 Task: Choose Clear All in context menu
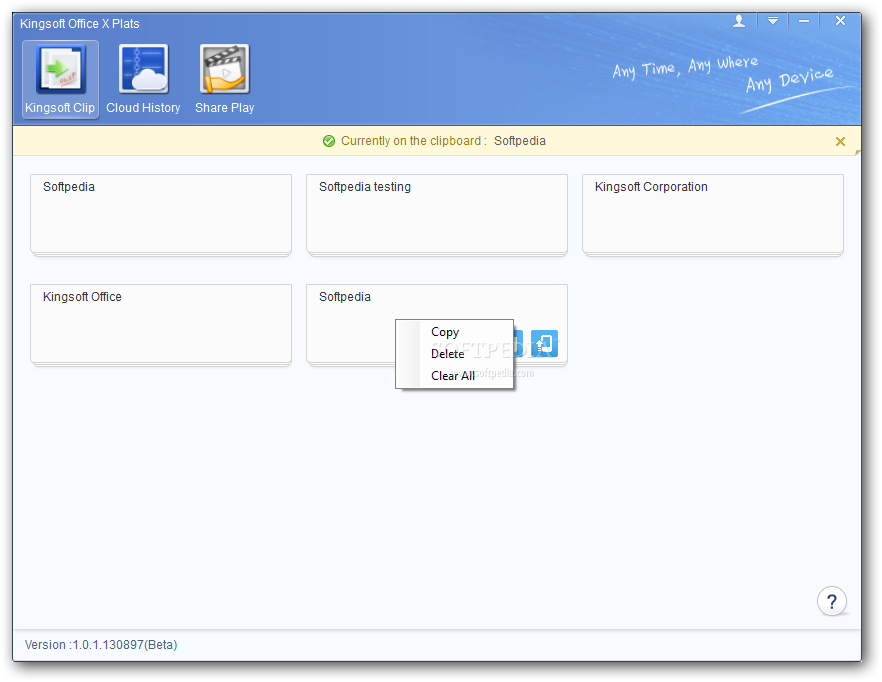coord(452,376)
